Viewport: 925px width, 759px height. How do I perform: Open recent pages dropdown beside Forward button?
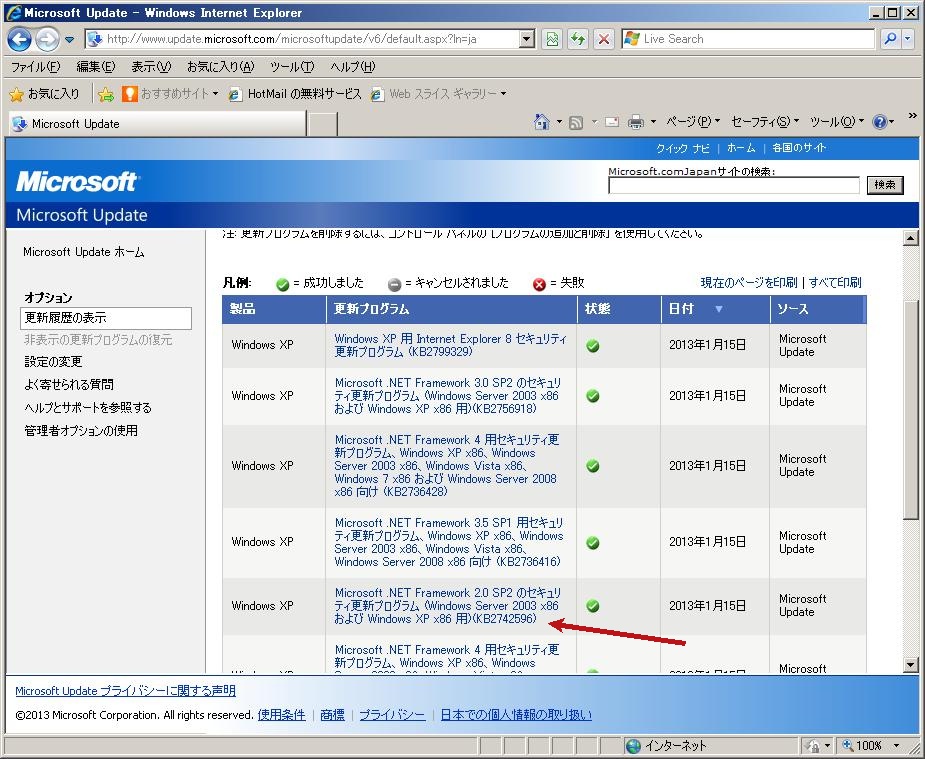coord(70,40)
